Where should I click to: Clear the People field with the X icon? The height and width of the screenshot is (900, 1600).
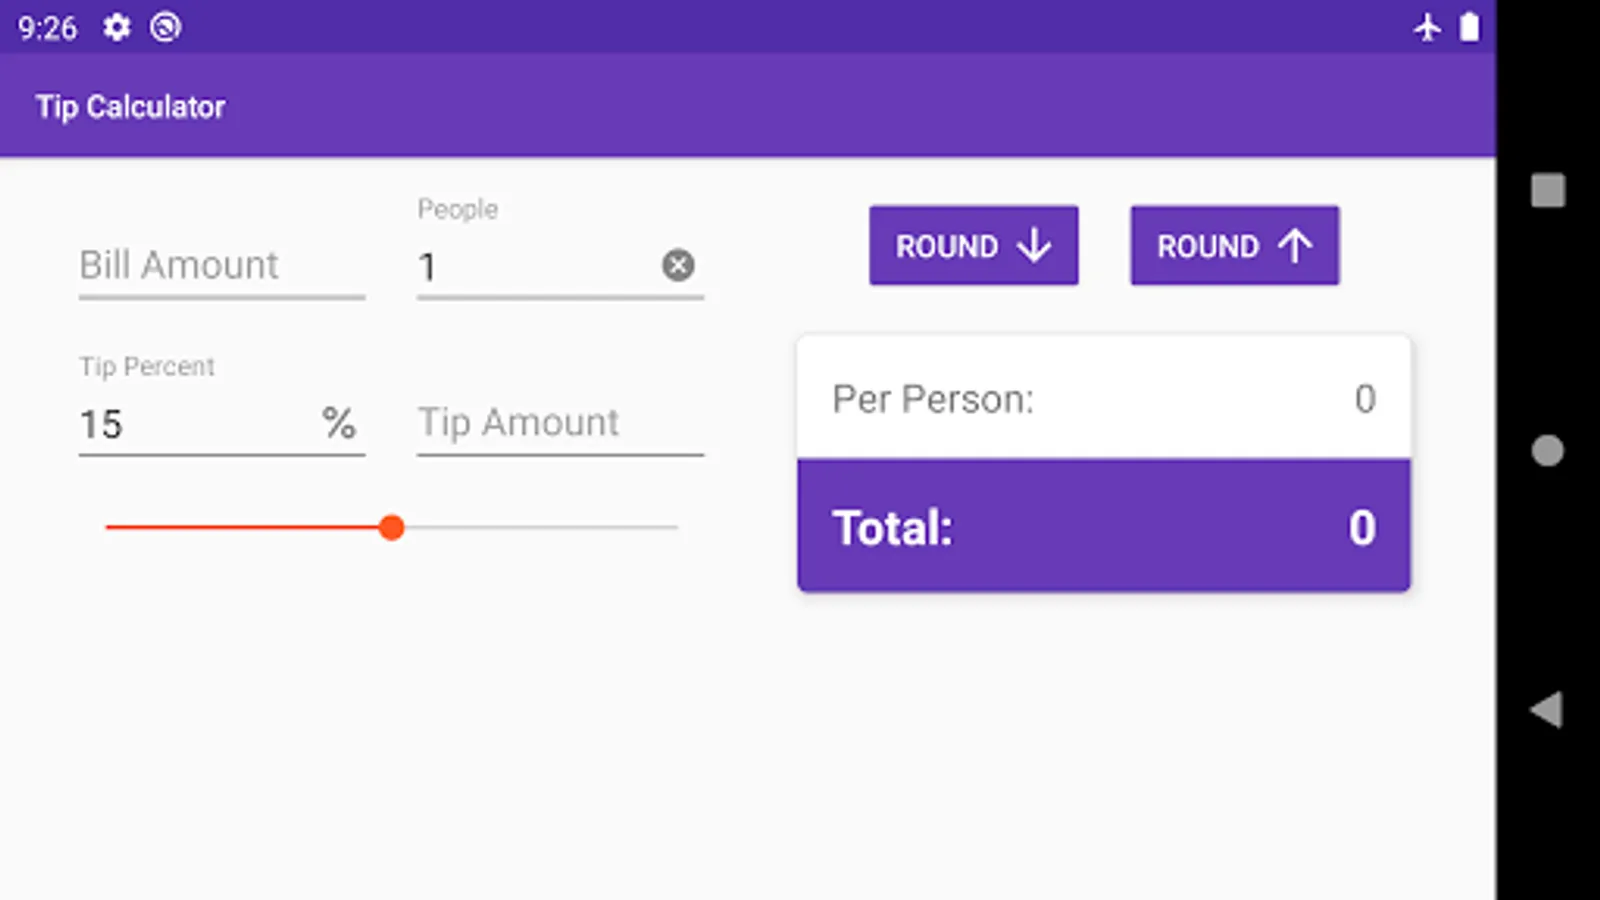[x=678, y=265]
